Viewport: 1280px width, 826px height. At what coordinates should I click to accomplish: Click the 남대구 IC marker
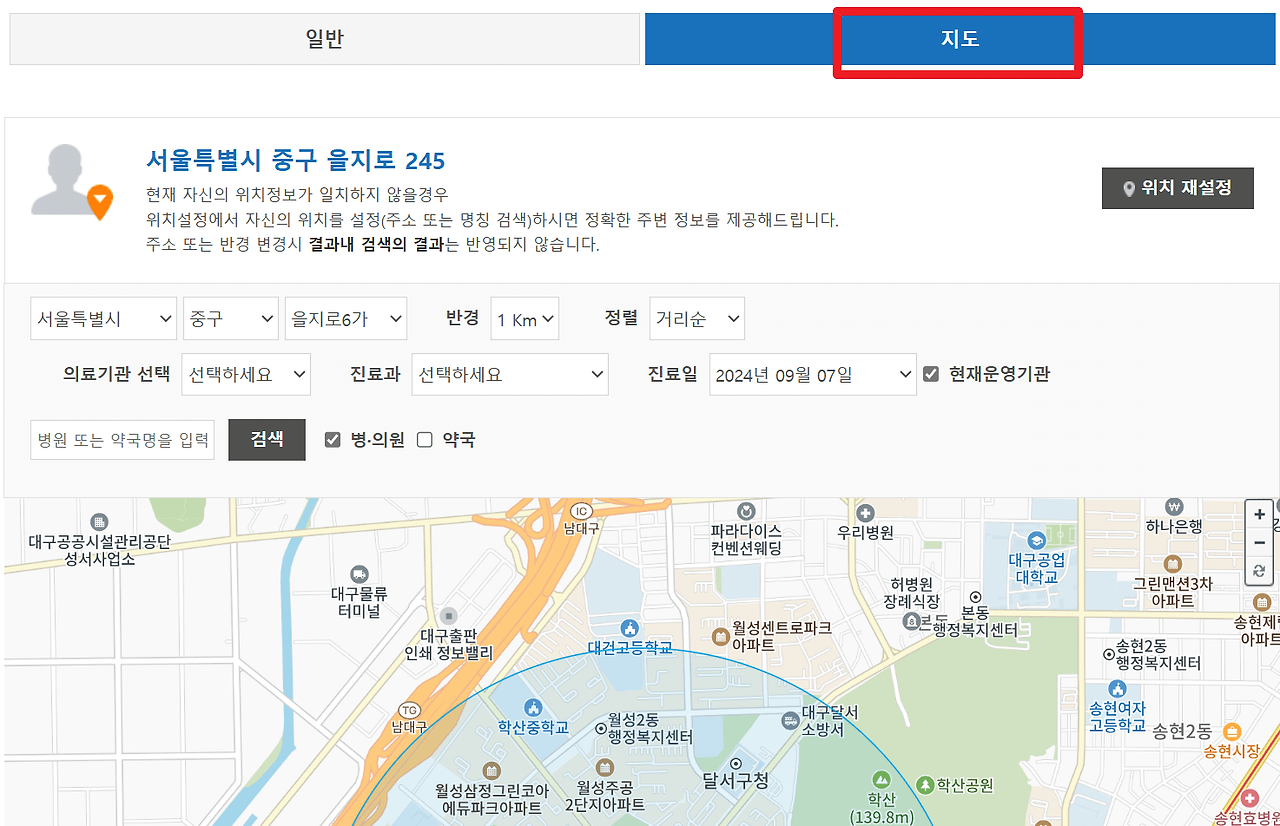pos(580,511)
